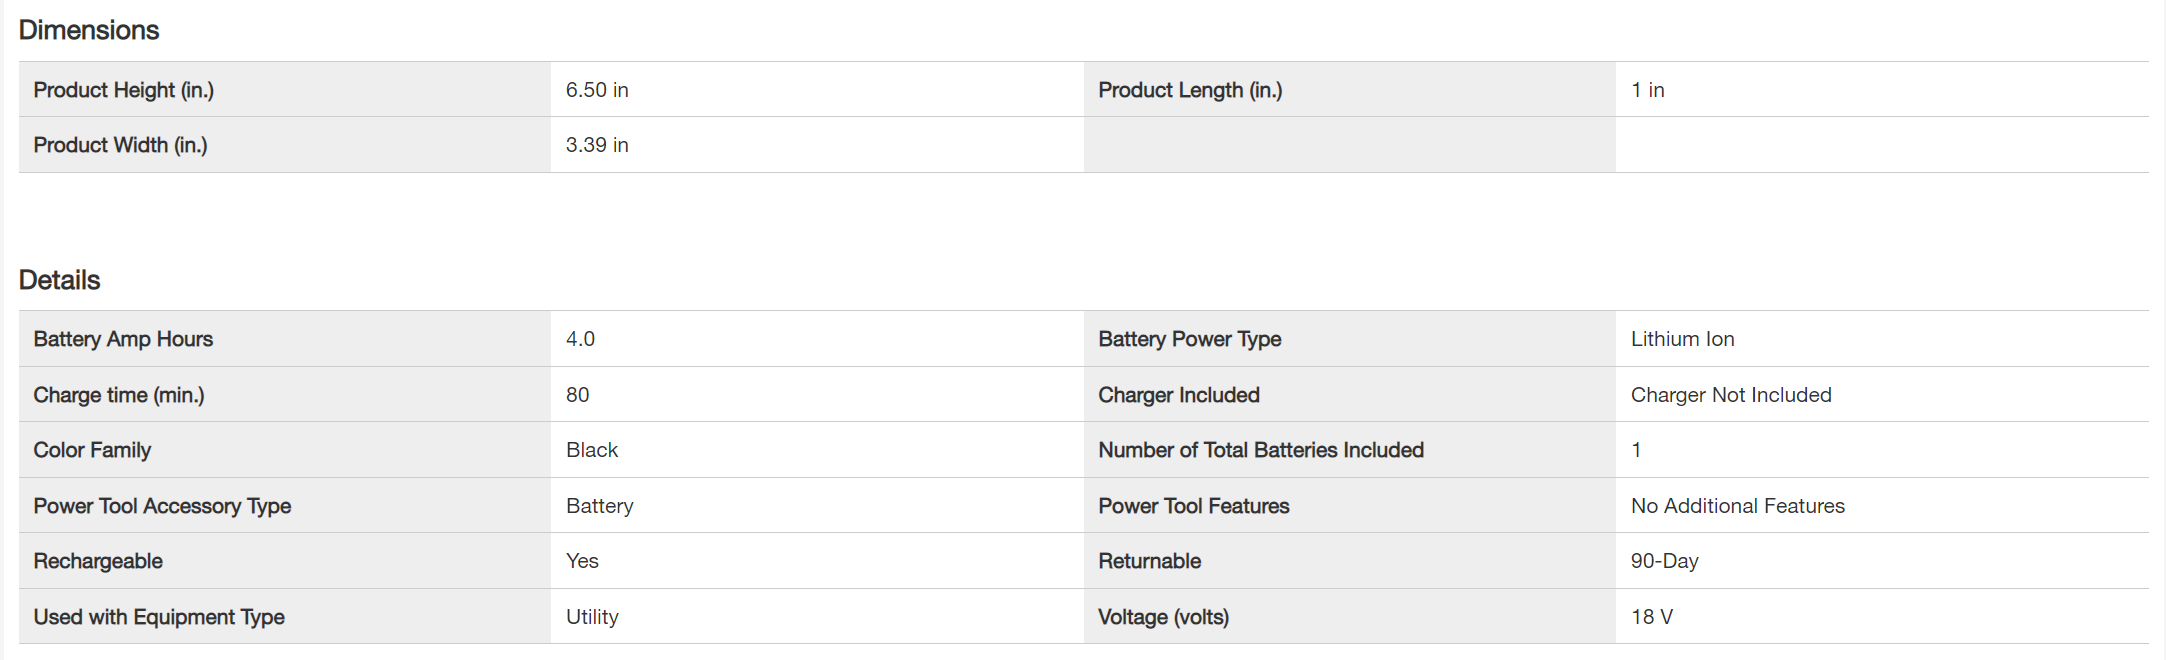Select the Lithium Ion value
Screen dimensions: 2166x660
point(1682,339)
